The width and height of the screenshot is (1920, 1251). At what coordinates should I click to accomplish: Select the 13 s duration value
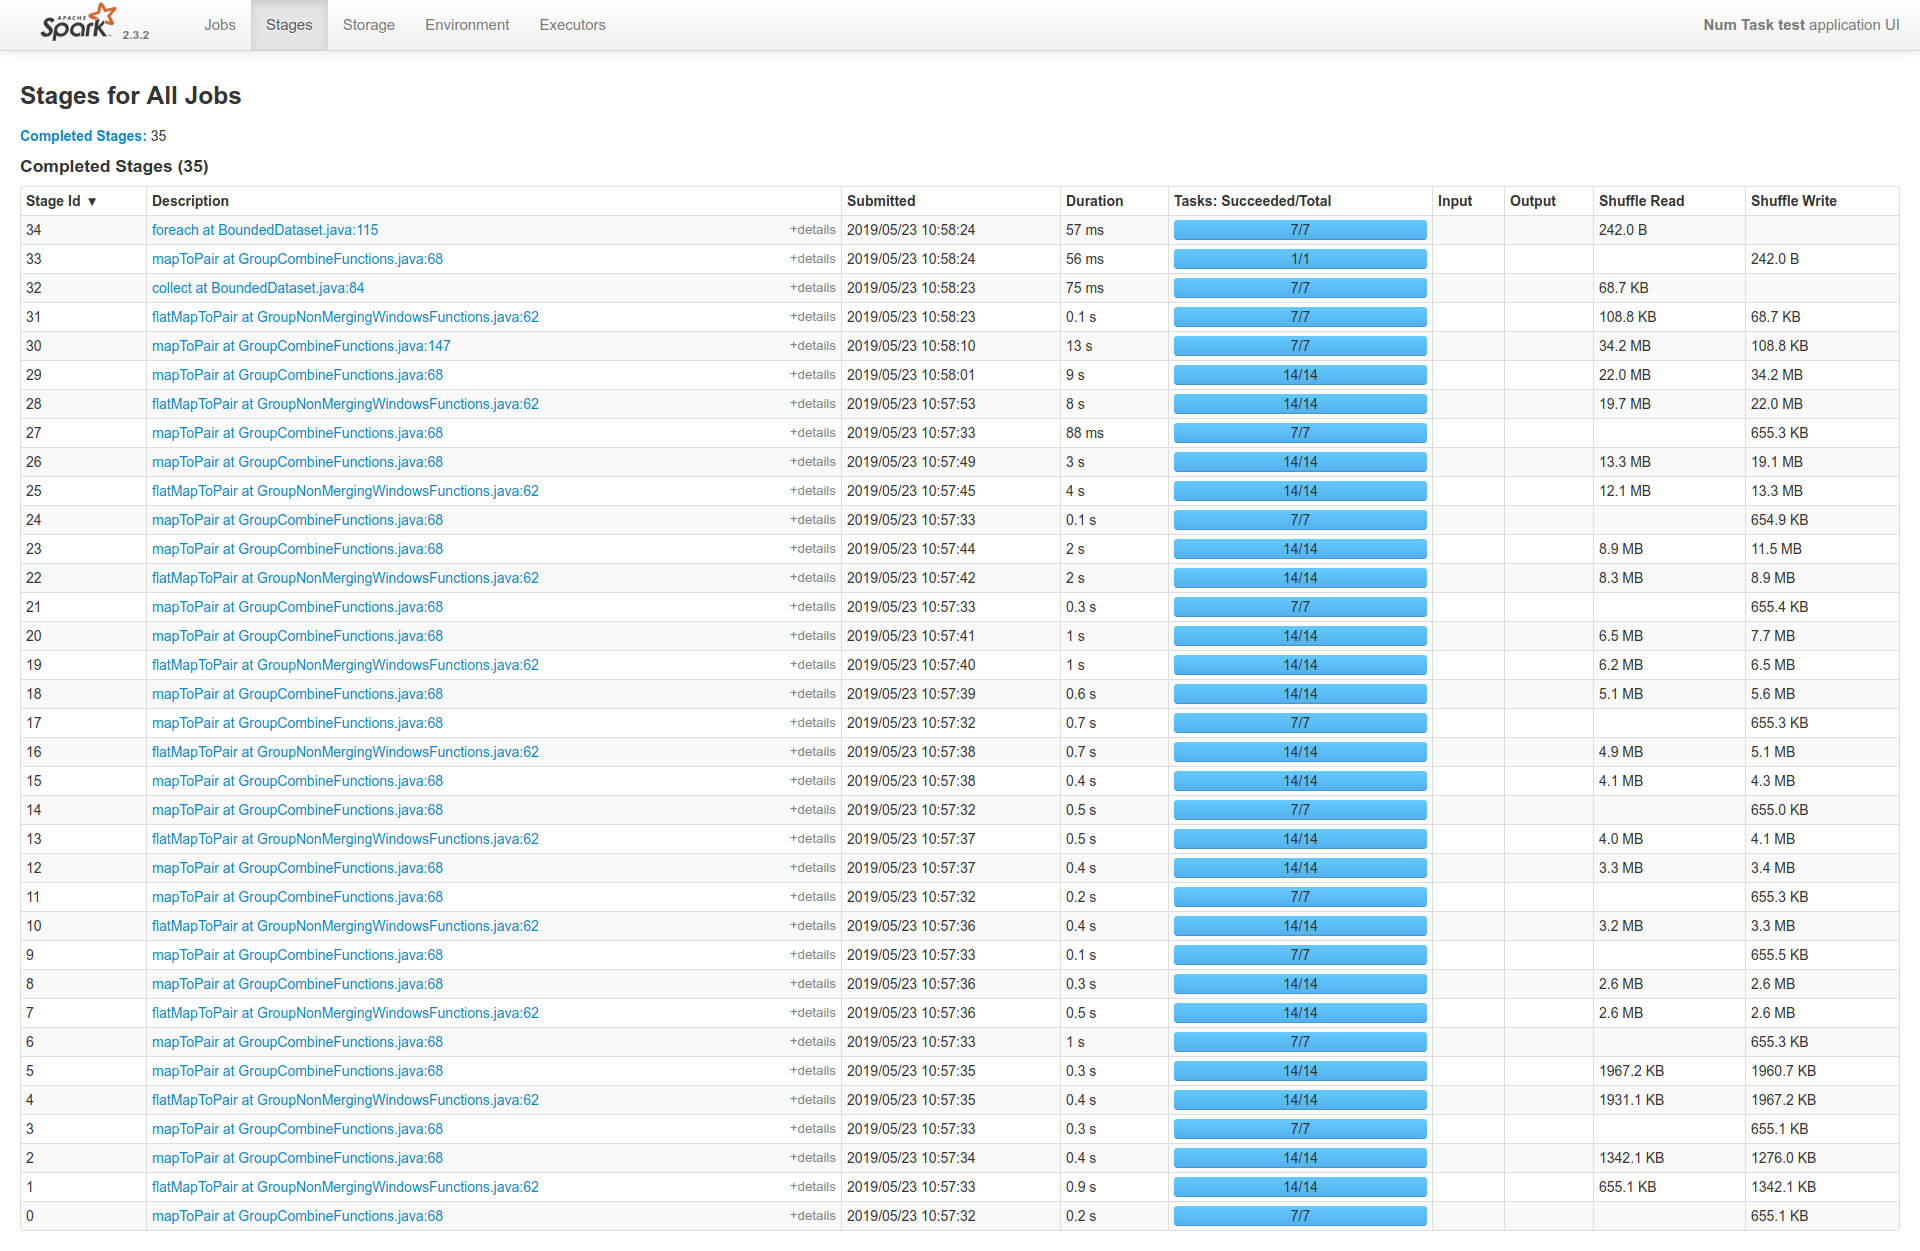pyautogui.click(x=1079, y=346)
